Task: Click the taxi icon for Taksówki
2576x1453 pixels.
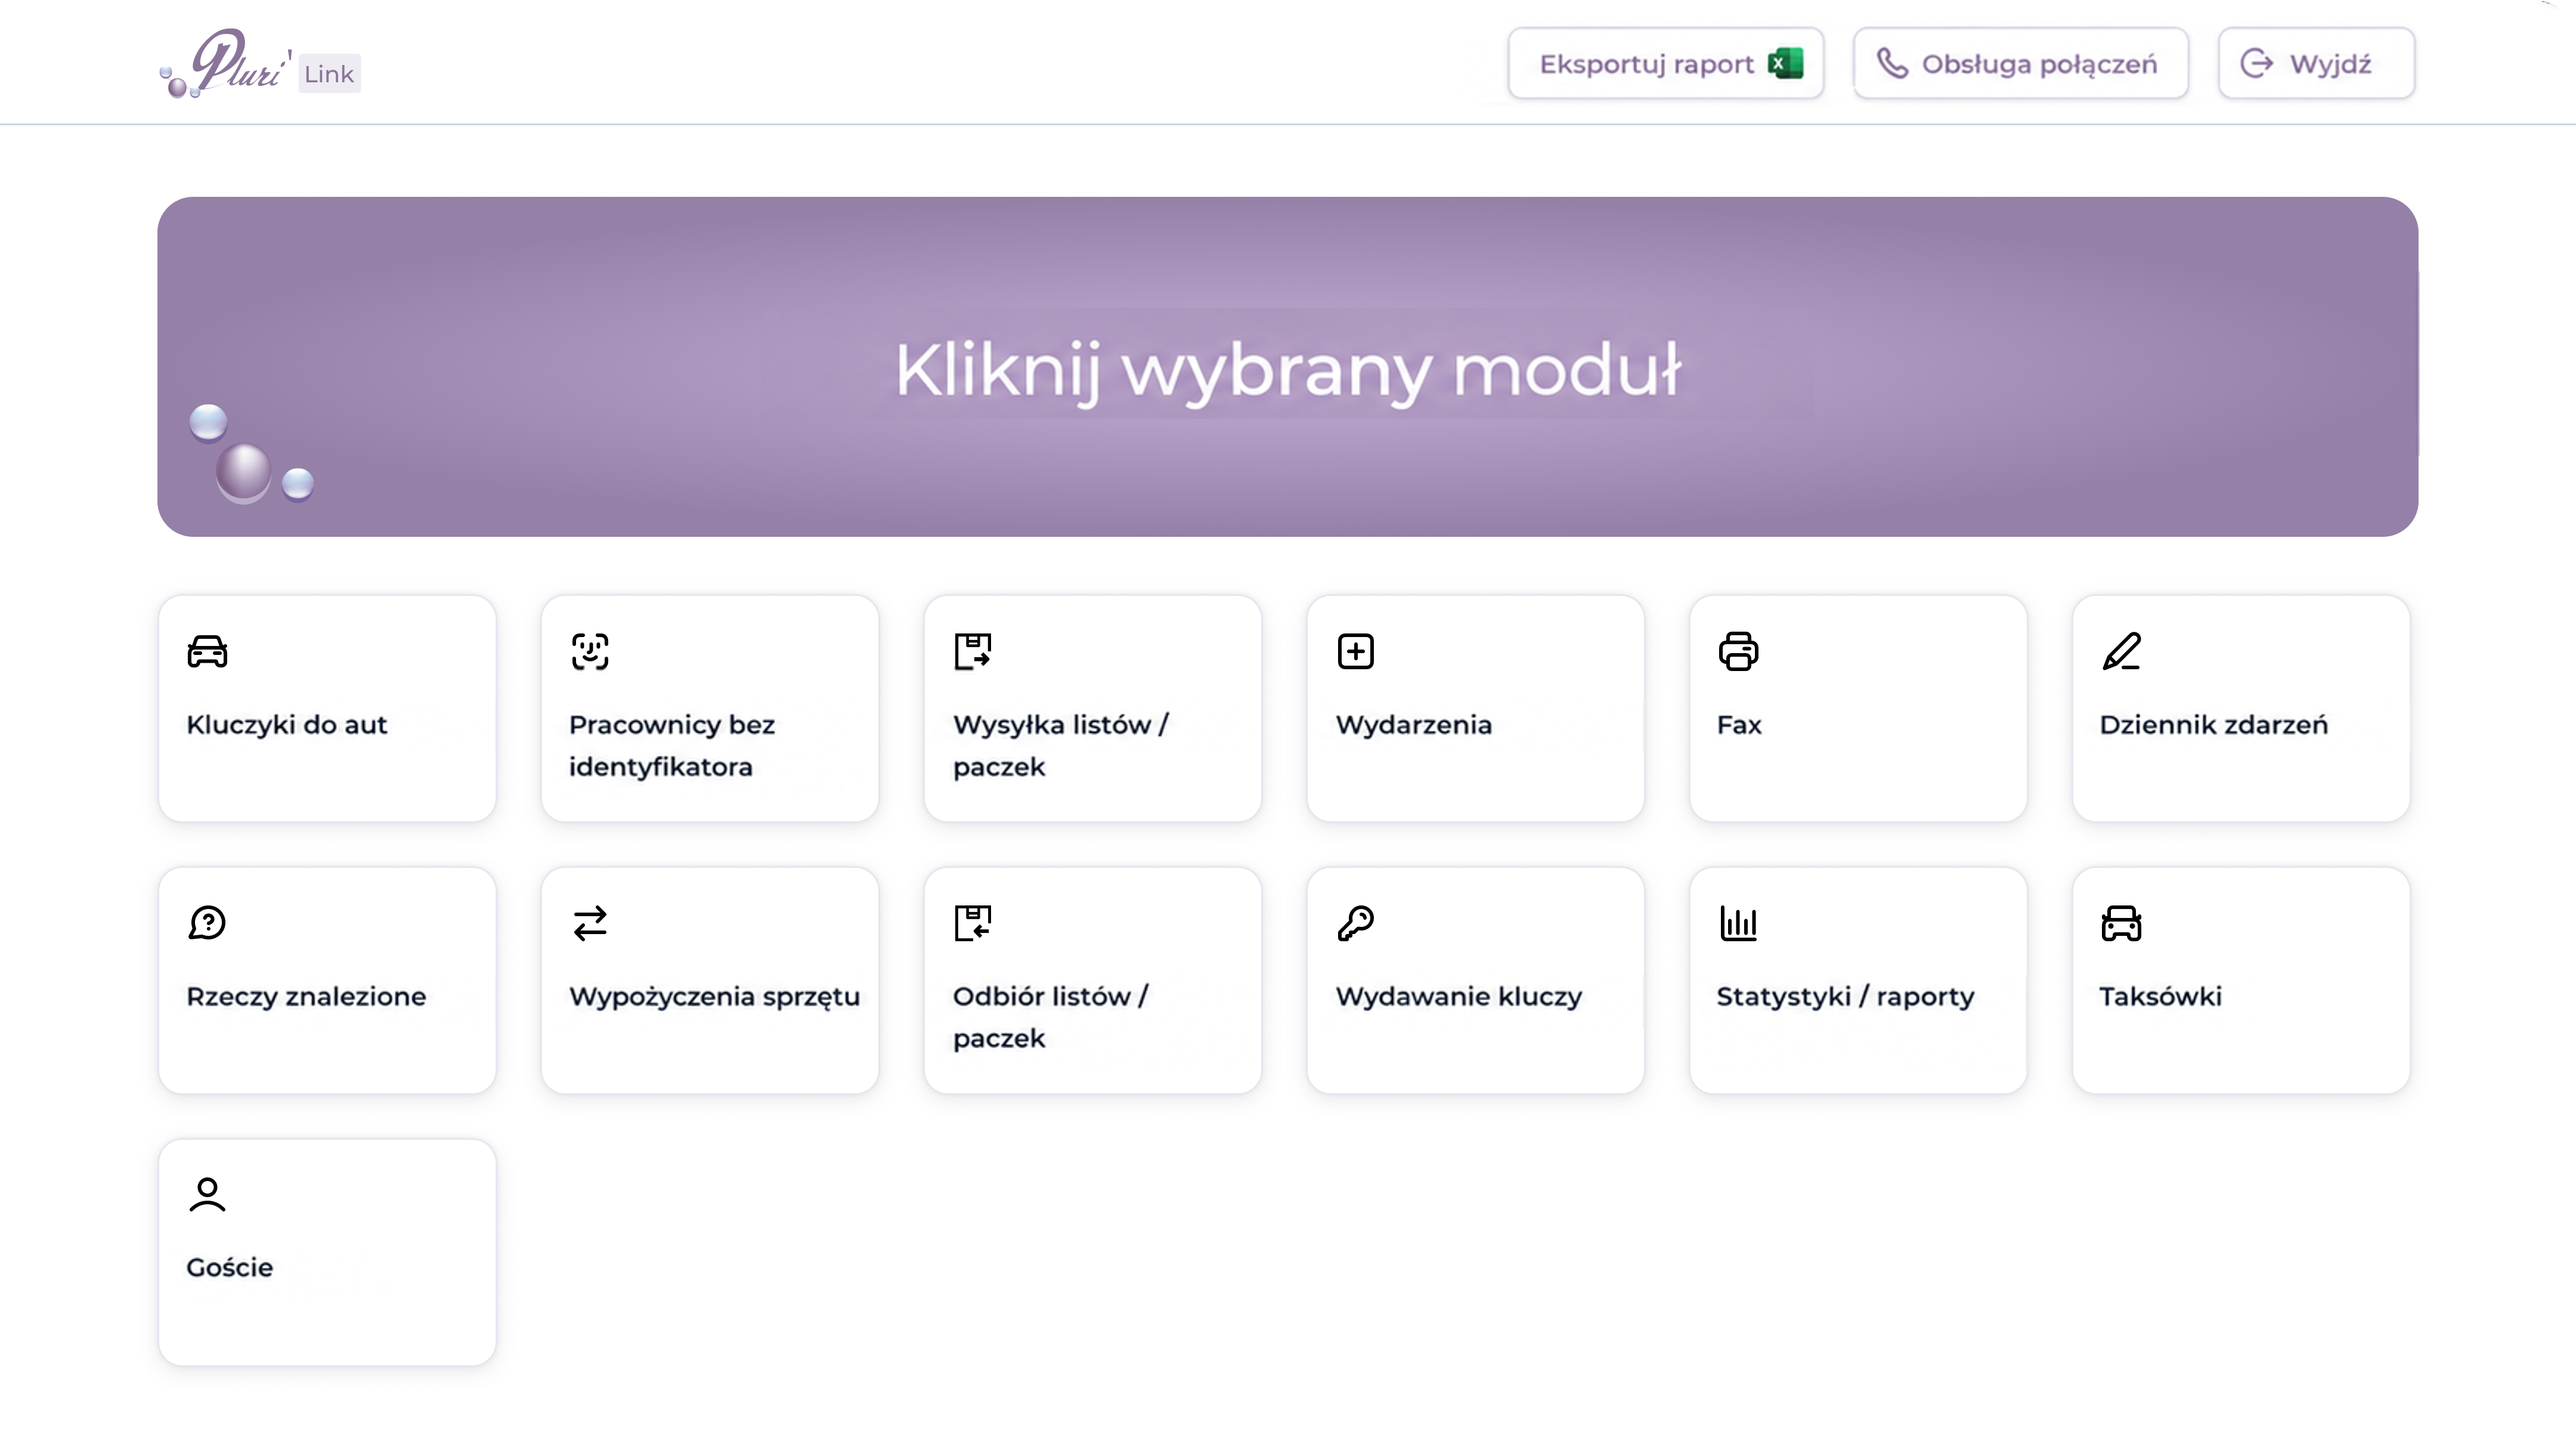Action: [x=2121, y=923]
